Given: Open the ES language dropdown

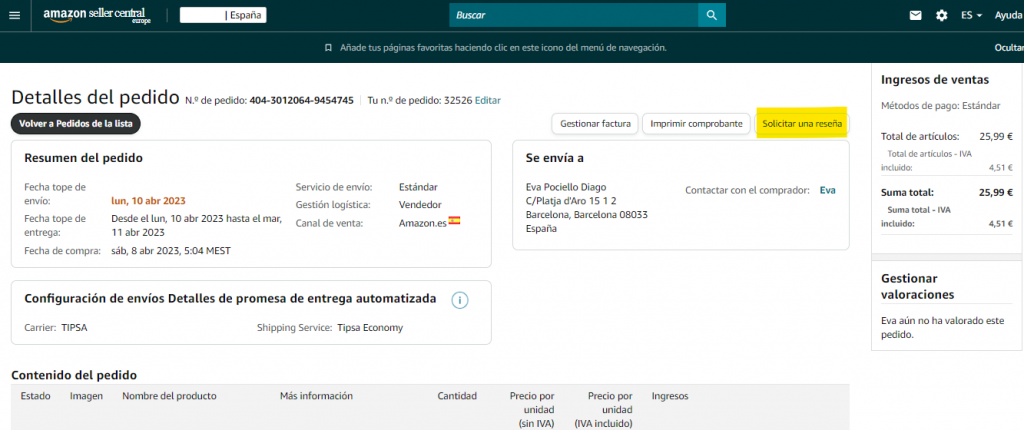Looking at the screenshot, I should pyautogui.click(x=972, y=15).
